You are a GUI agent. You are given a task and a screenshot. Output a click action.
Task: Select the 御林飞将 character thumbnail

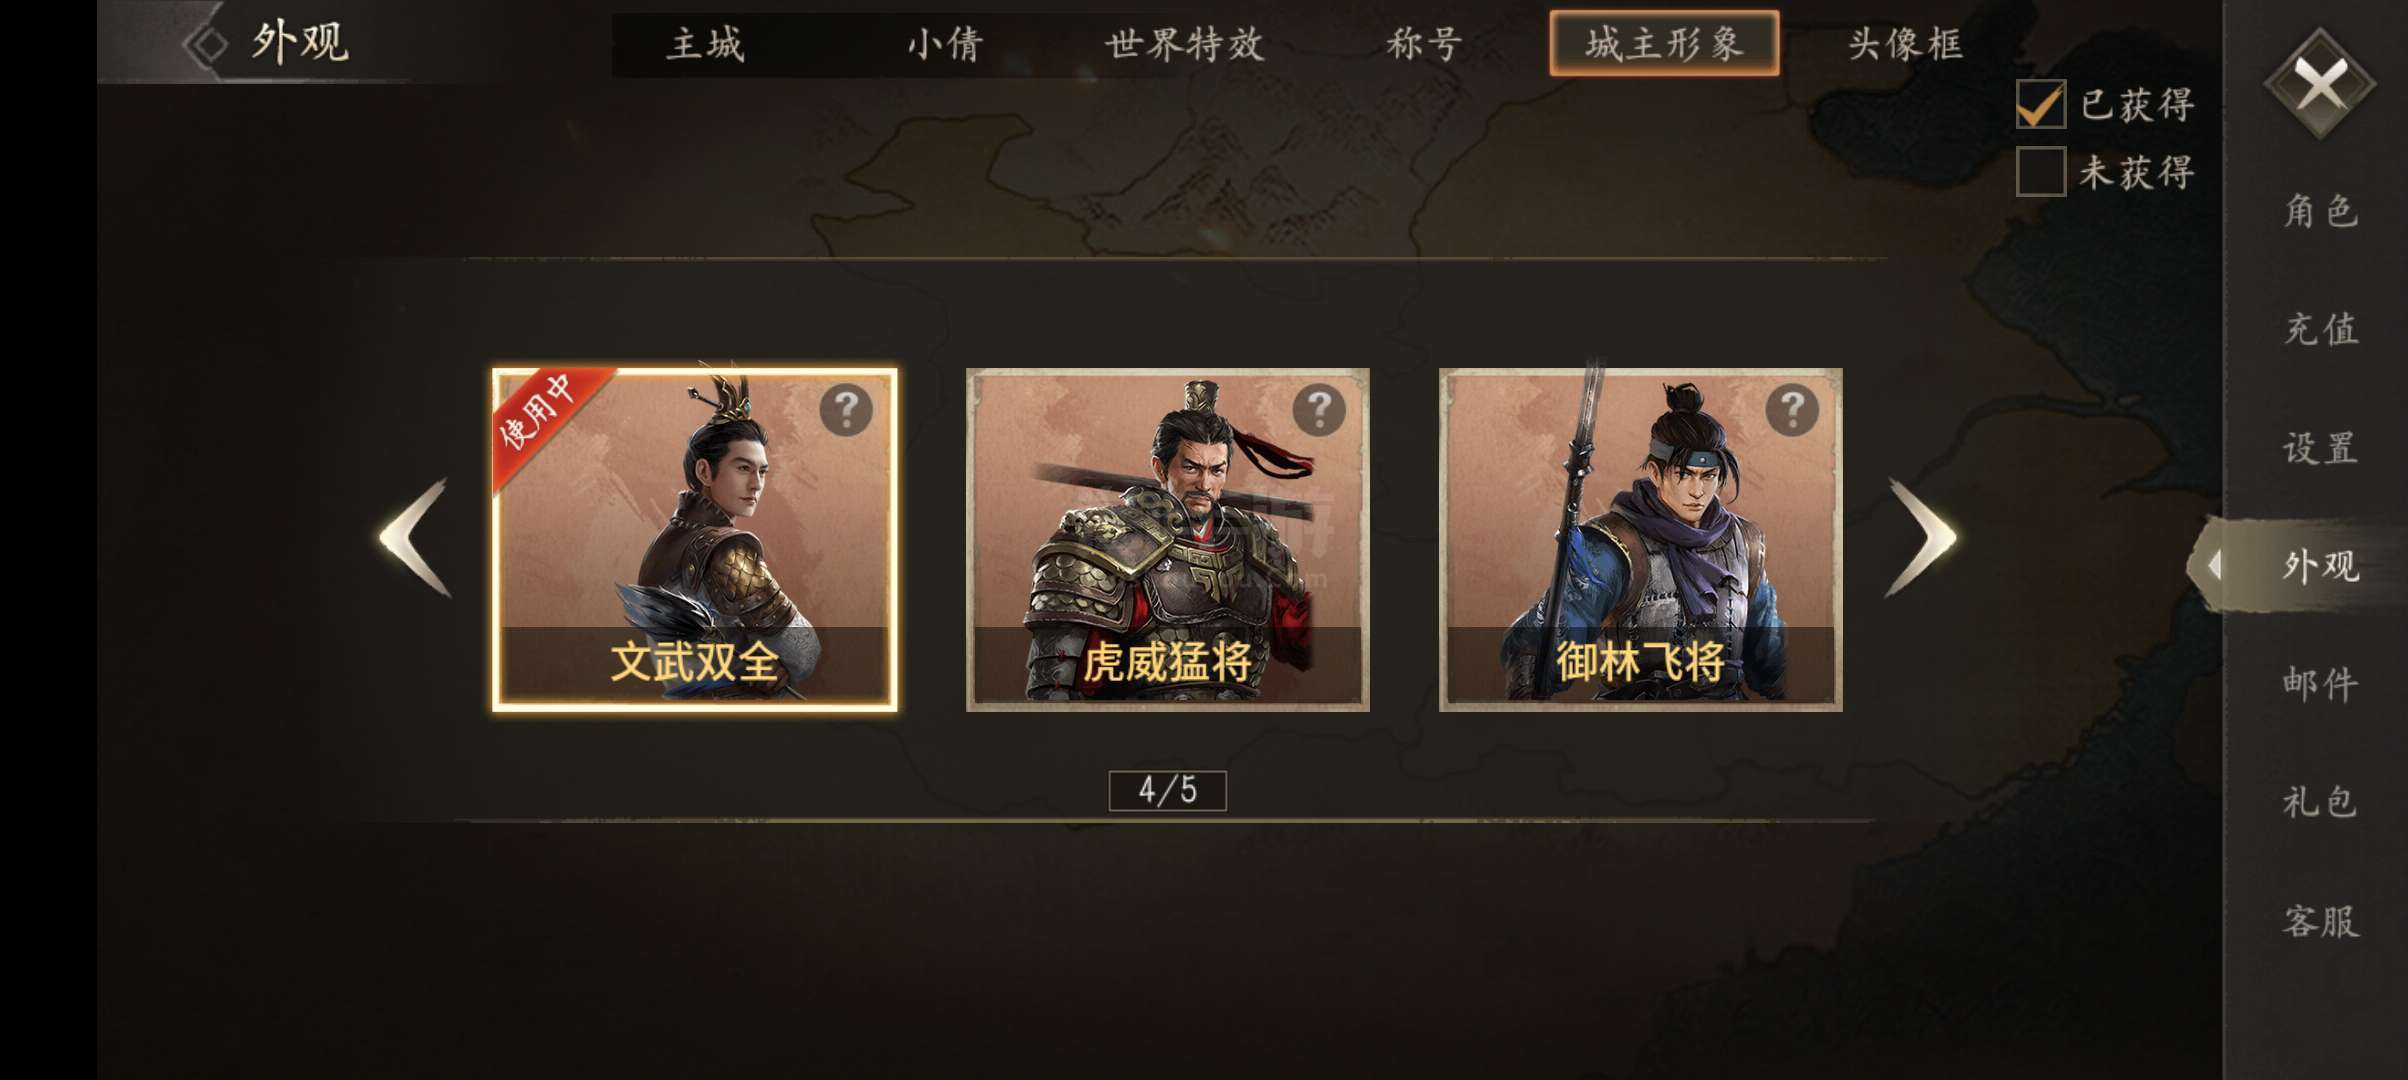(x=1641, y=540)
